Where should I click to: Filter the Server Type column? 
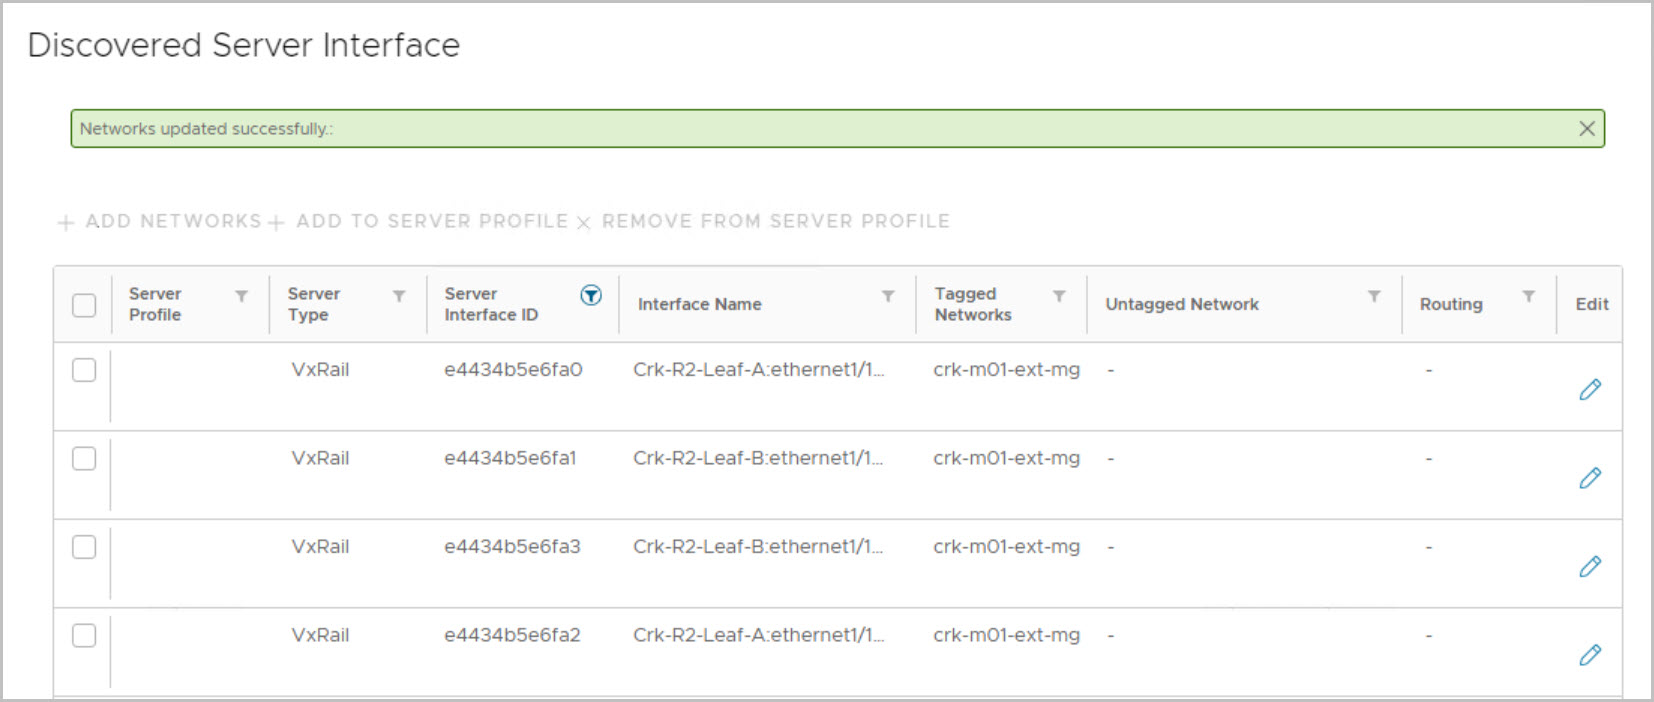[x=399, y=296]
